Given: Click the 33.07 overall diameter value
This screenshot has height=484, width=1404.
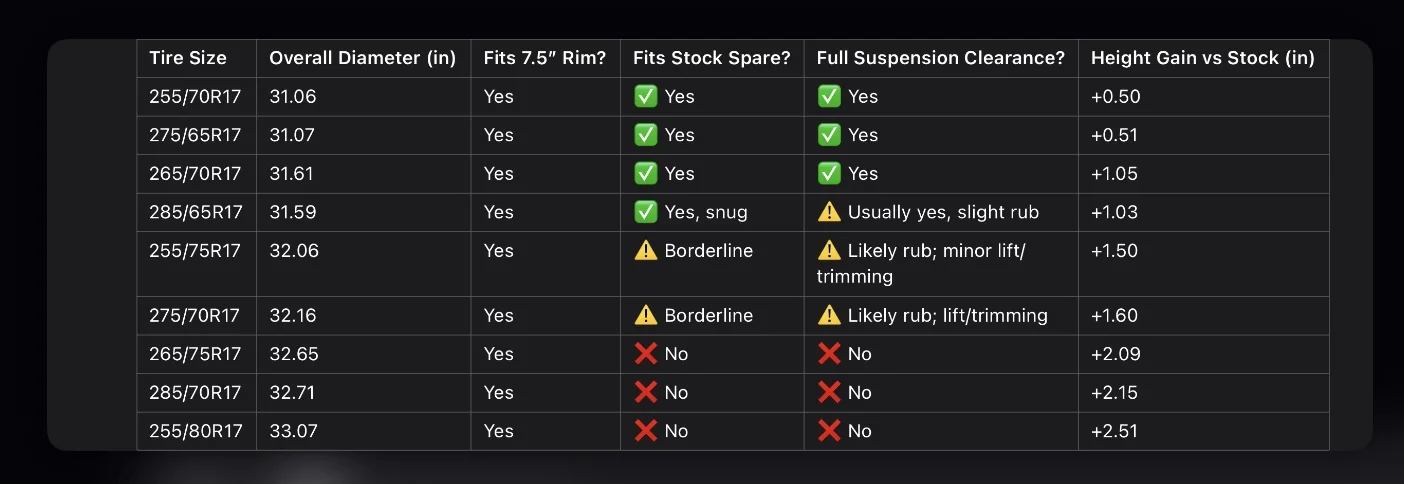Looking at the screenshot, I should tap(294, 431).
